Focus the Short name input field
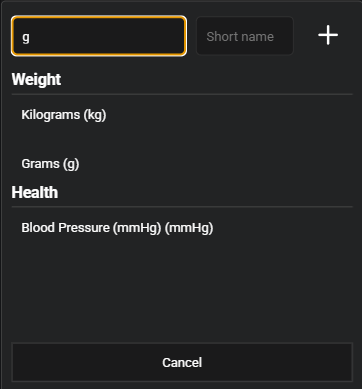This screenshot has height=389, width=362. (x=245, y=36)
